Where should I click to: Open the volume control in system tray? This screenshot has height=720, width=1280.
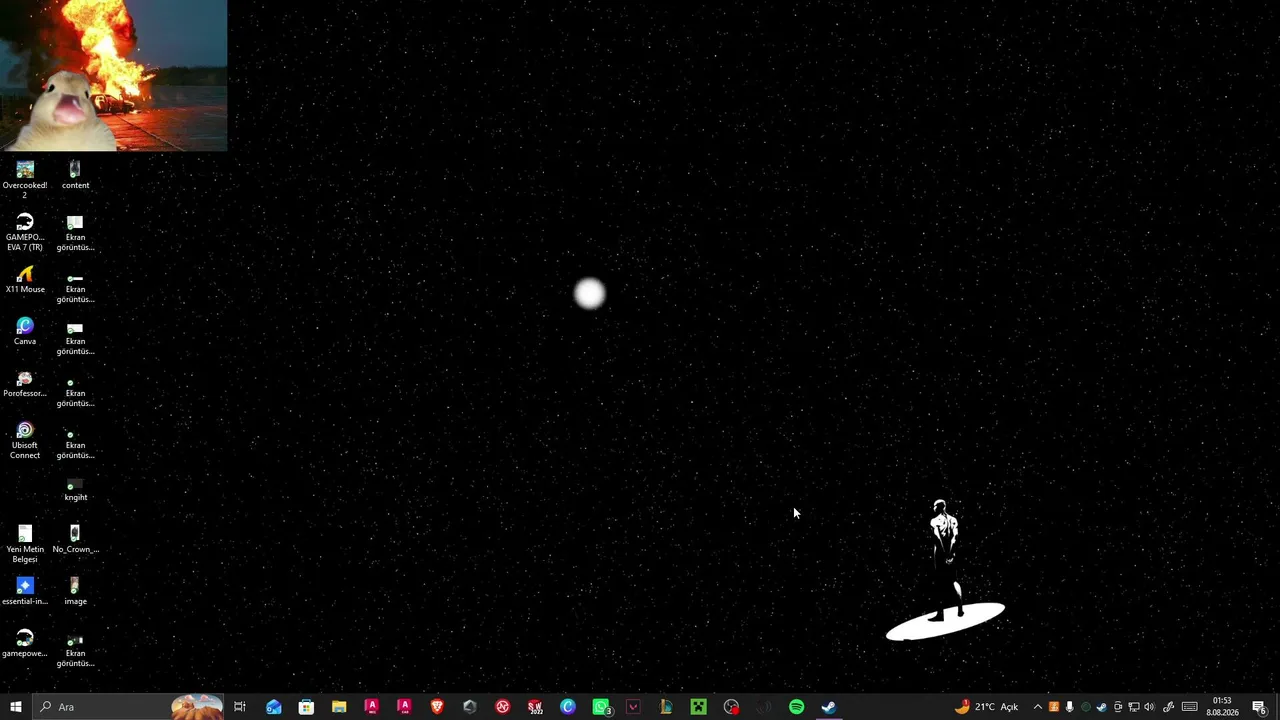click(x=1149, y=707)
